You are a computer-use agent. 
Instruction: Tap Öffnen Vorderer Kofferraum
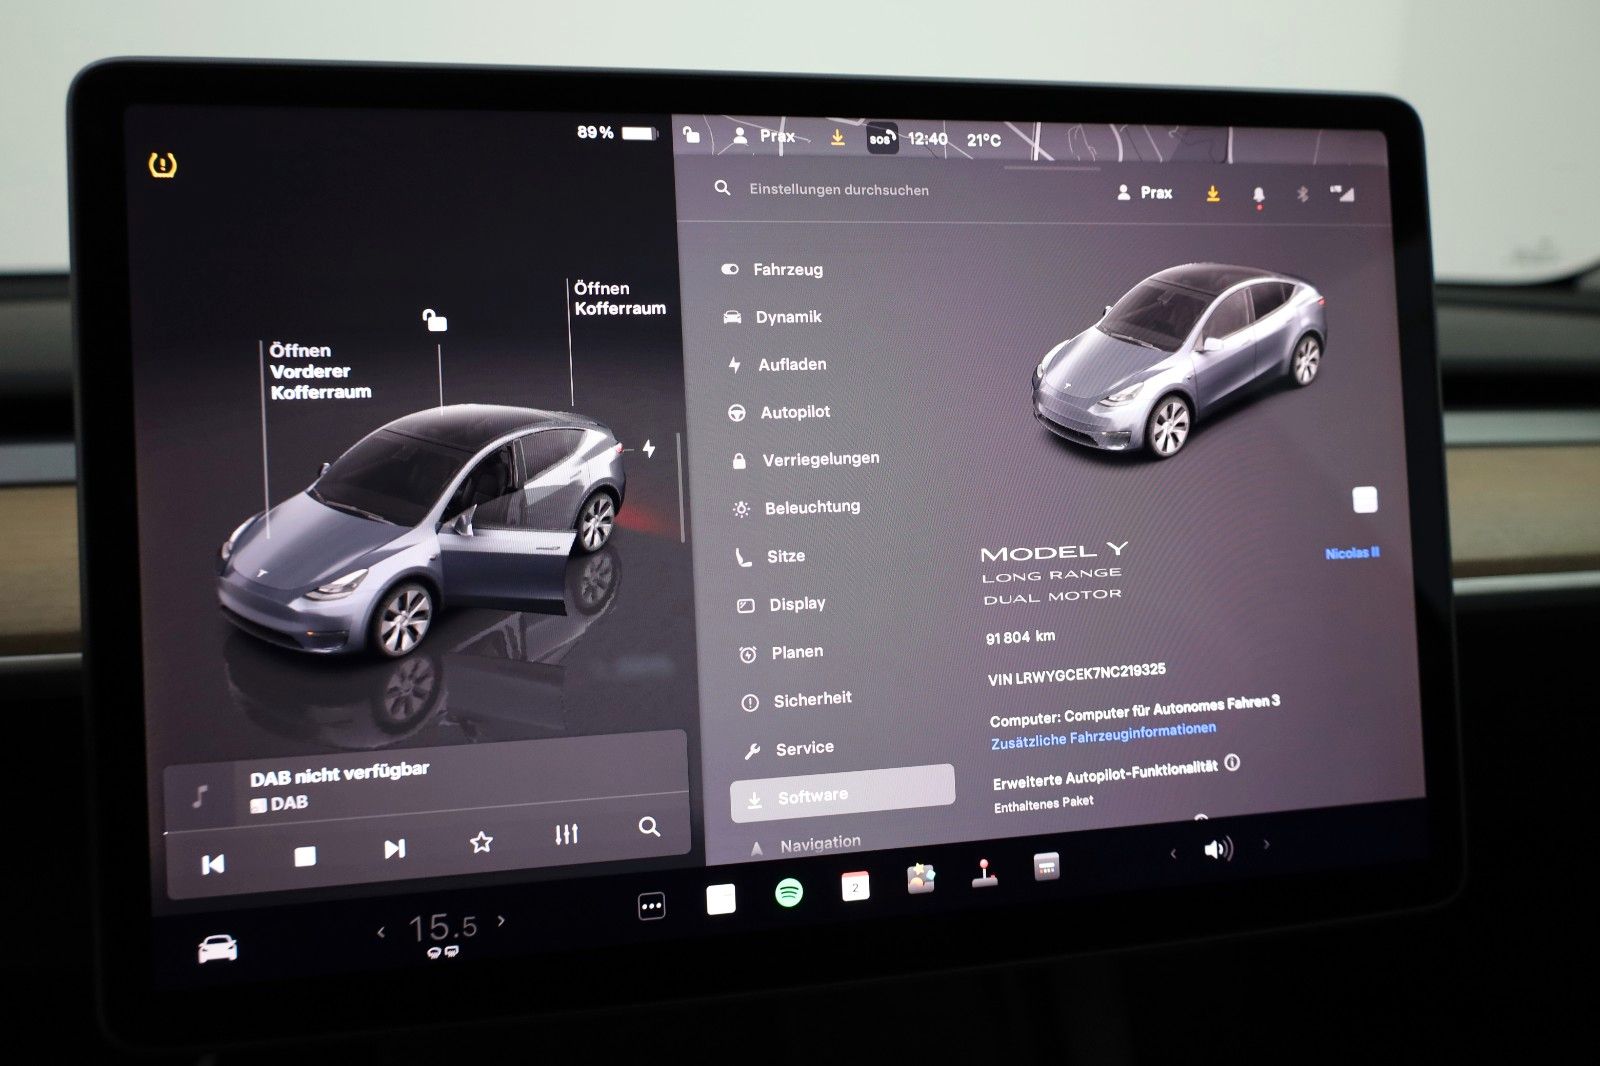320,371
